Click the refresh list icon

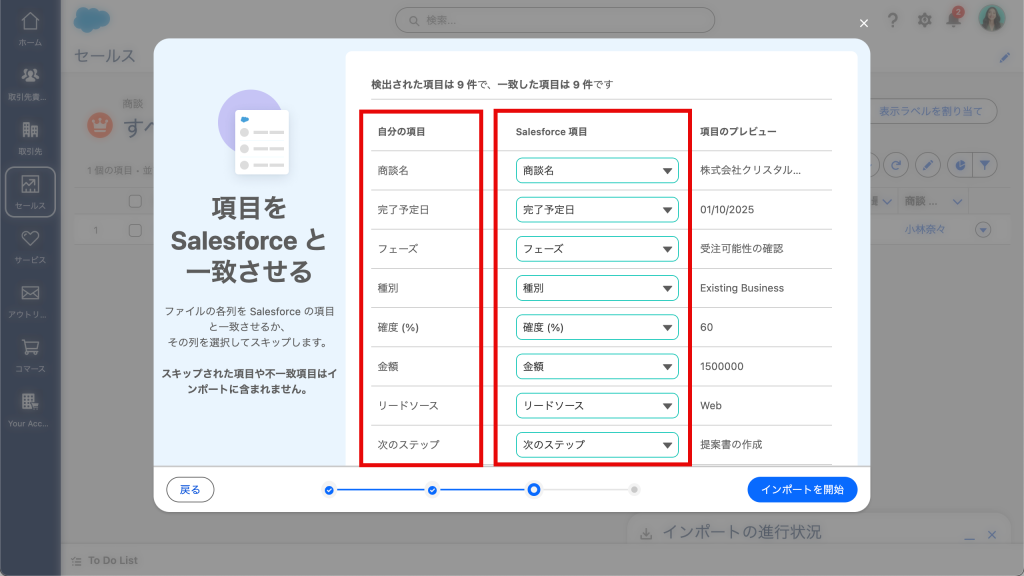896,165
